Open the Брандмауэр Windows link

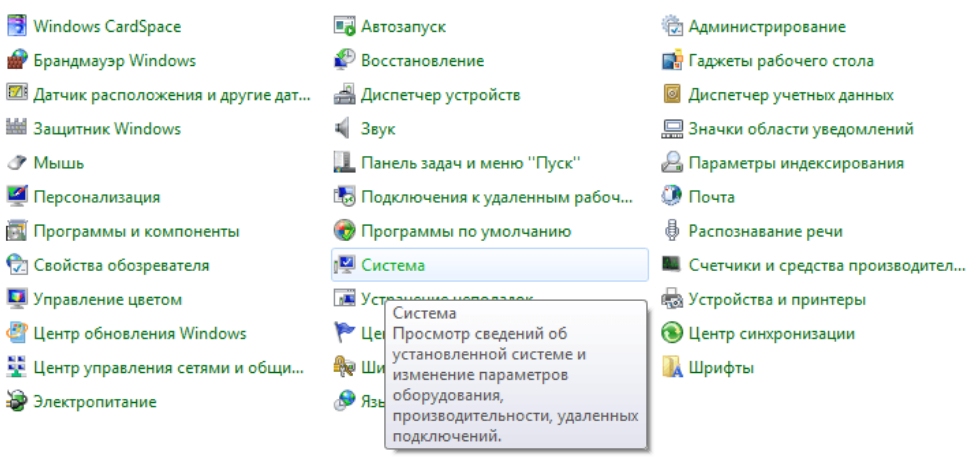click(115, 61)
